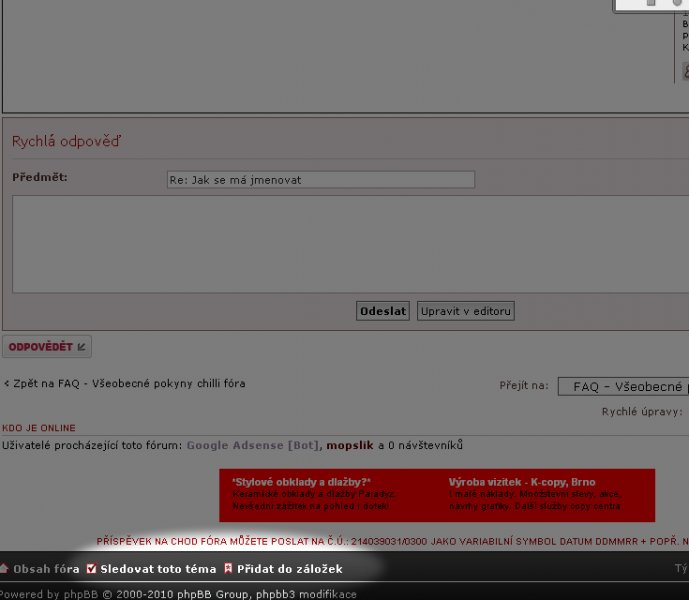
Task: Click the arrow icon on the Odpovědět button
Action: point(82,347)
